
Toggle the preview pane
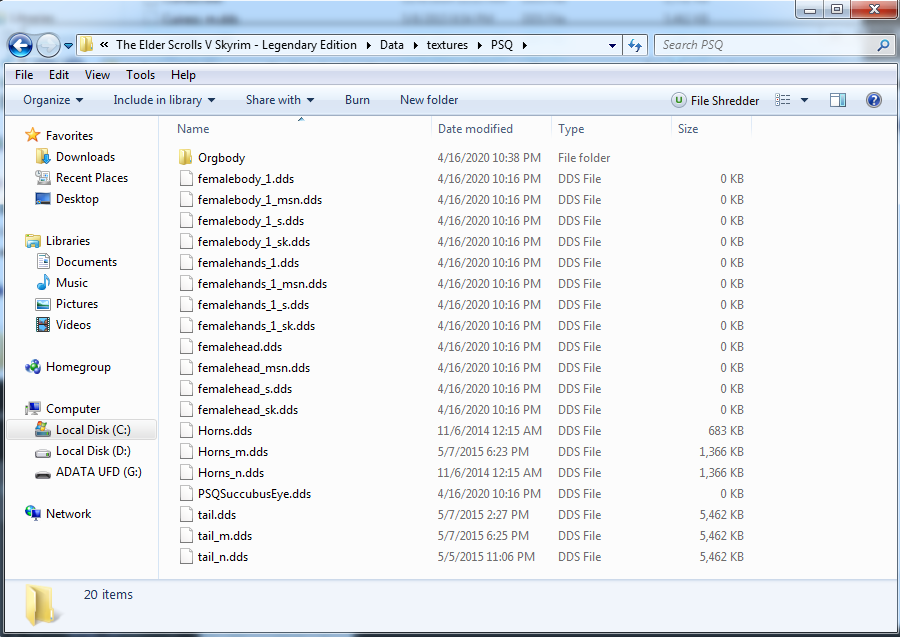(837, 100)
